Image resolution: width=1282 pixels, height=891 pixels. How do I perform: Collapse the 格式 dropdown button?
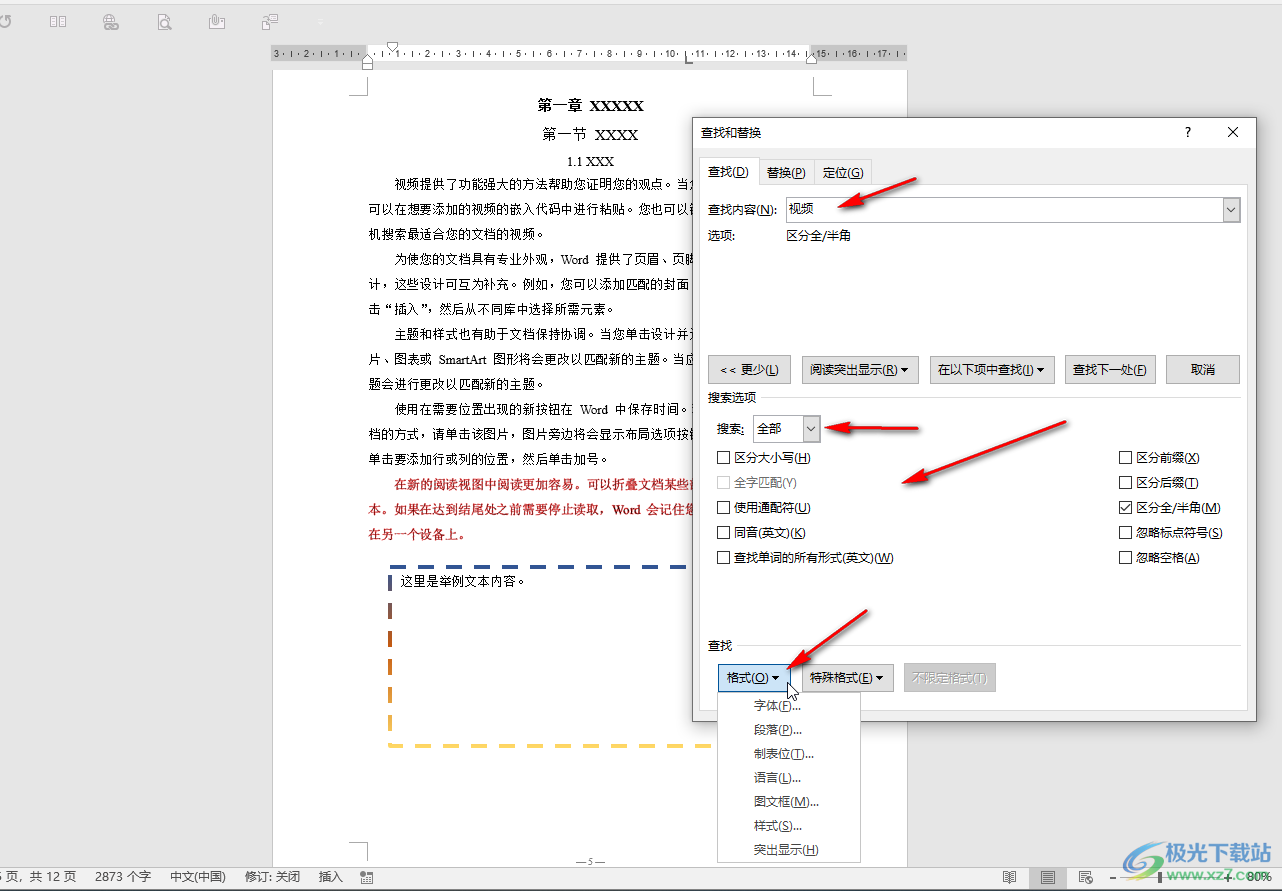(x=753, y=678)
